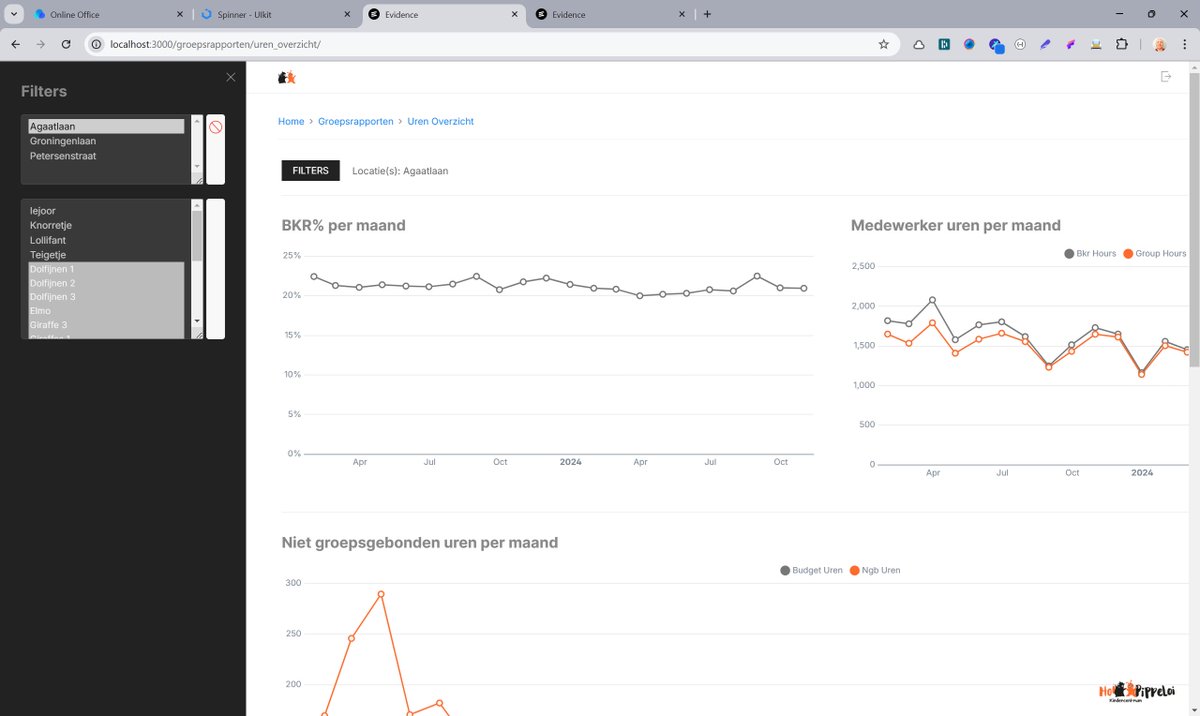Click the FILTERS button

click(310, 171)
